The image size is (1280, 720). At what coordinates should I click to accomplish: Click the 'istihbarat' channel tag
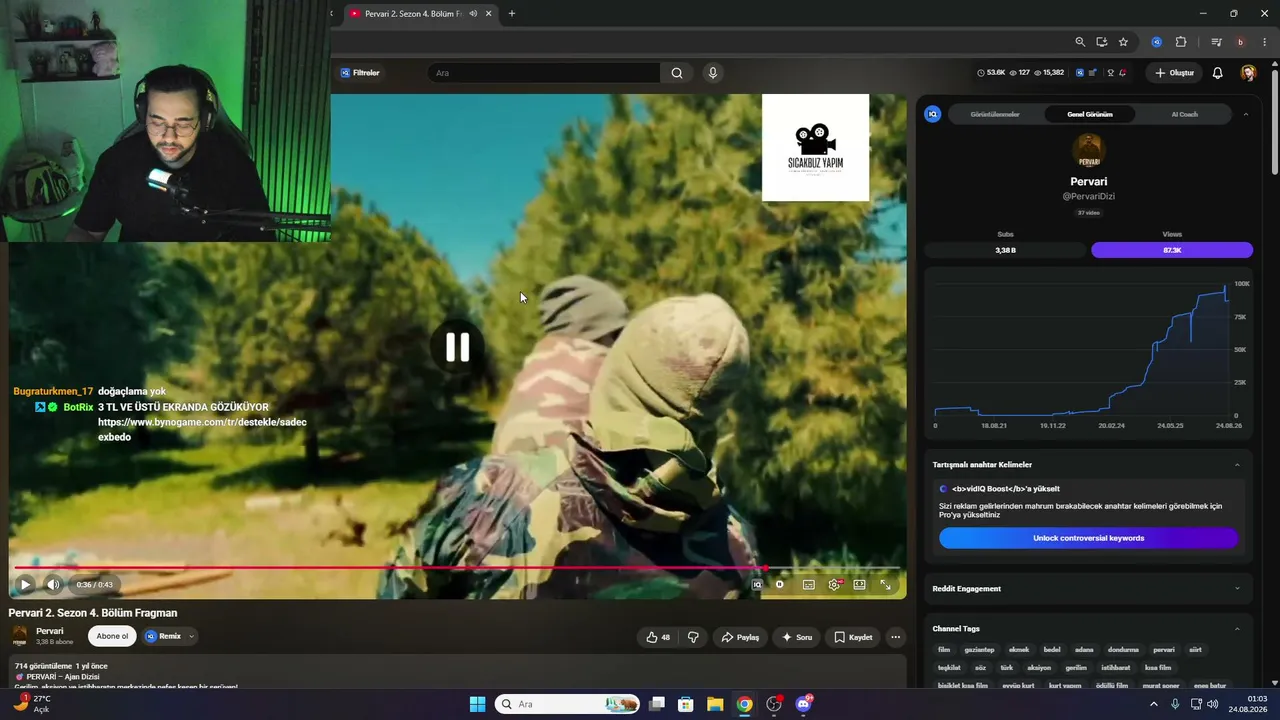pos(1115,668)
